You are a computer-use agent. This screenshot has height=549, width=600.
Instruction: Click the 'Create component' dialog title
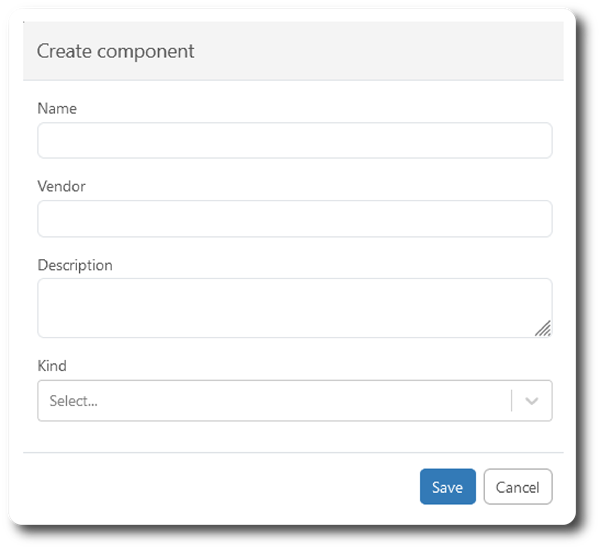[116, 51]
